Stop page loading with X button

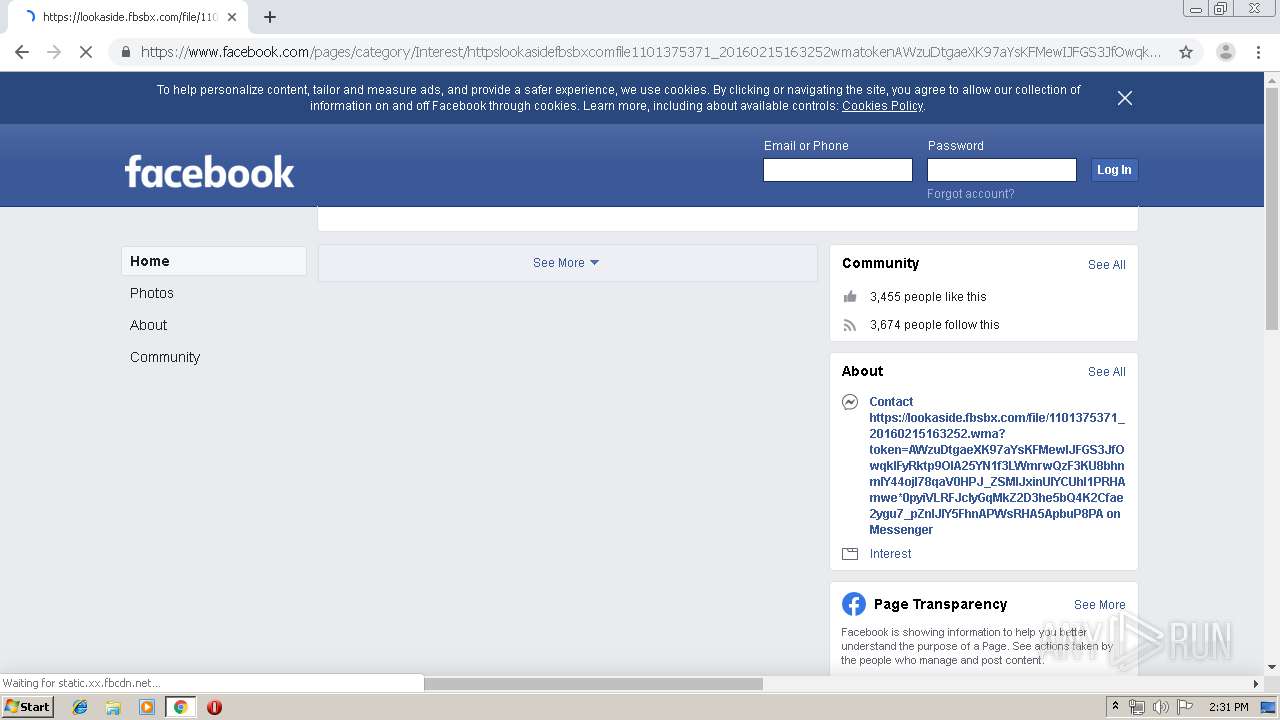pyautogui.click(x=86, y=52)
